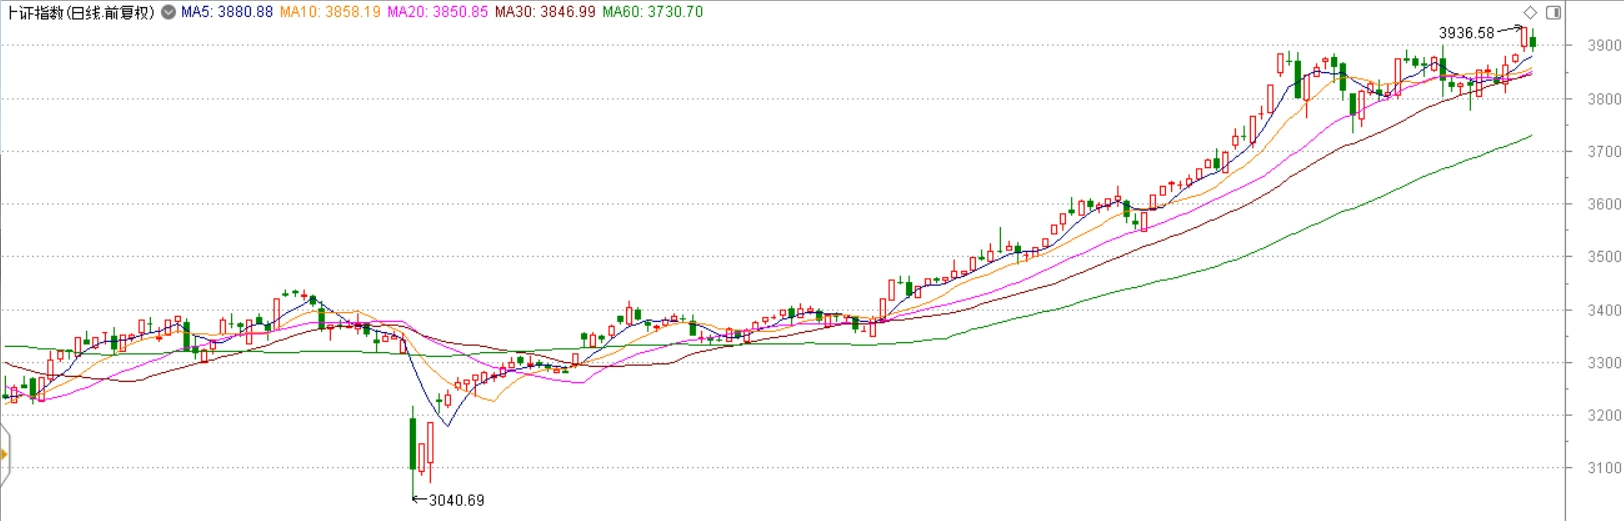Click the diamond marker icon at top right
The image size is (1624, 521).
tap(1530, 12)
